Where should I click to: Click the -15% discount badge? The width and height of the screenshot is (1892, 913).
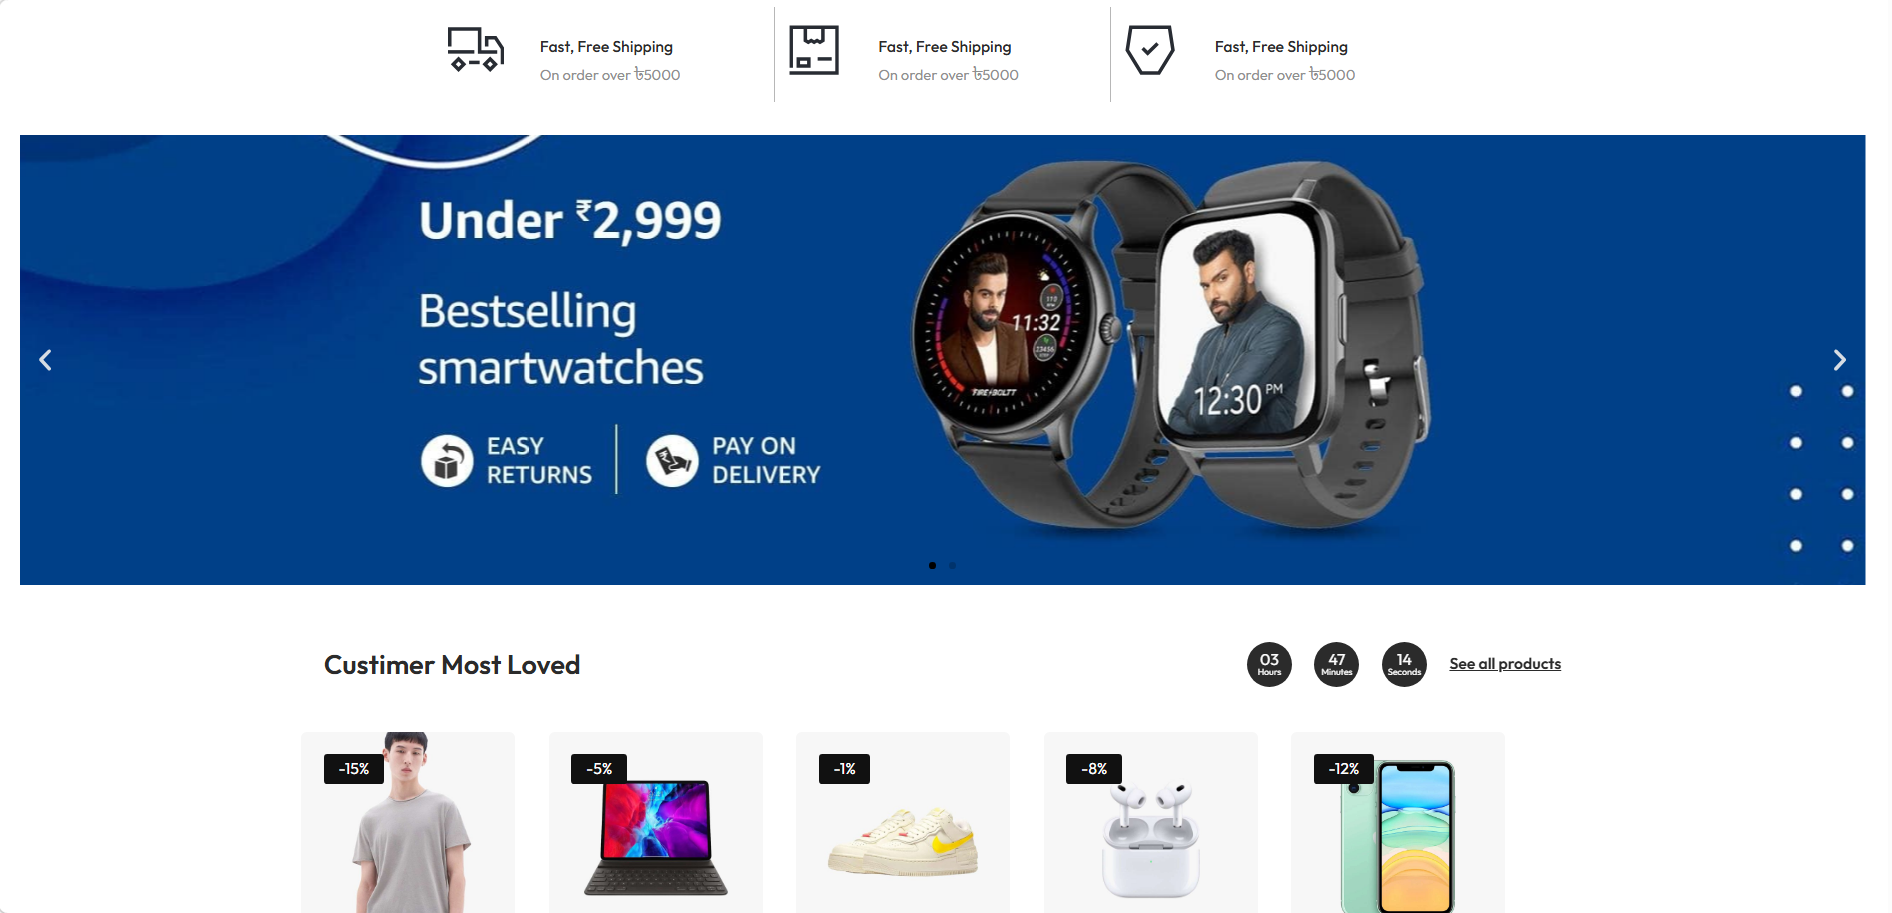[x=354, y=769]
